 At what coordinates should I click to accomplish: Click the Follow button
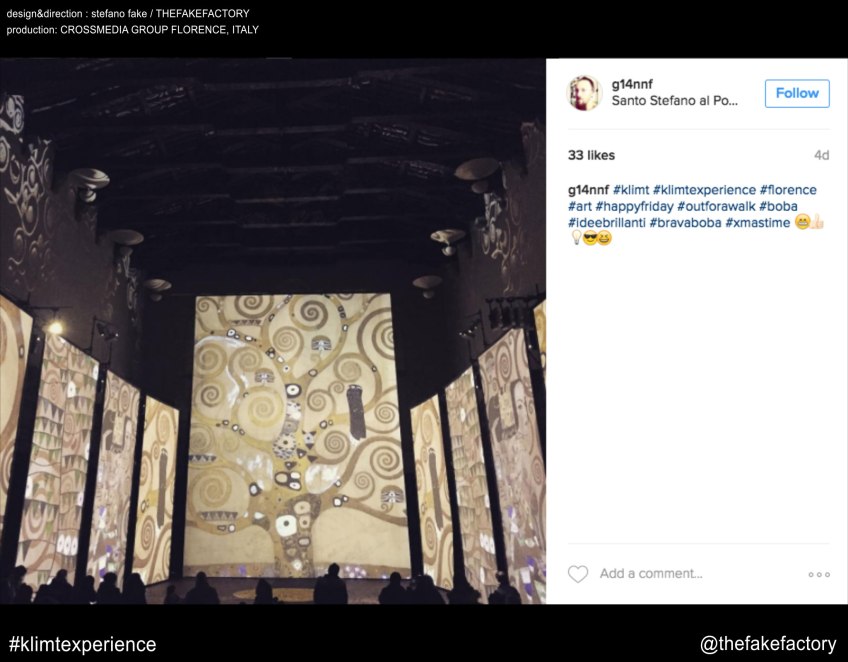[797, 93]
